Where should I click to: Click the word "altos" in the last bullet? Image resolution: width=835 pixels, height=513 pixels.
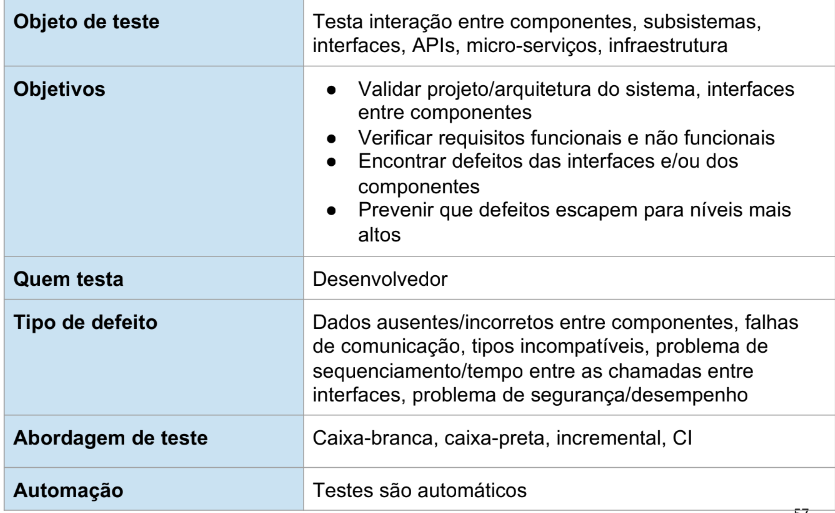(379, 234)
